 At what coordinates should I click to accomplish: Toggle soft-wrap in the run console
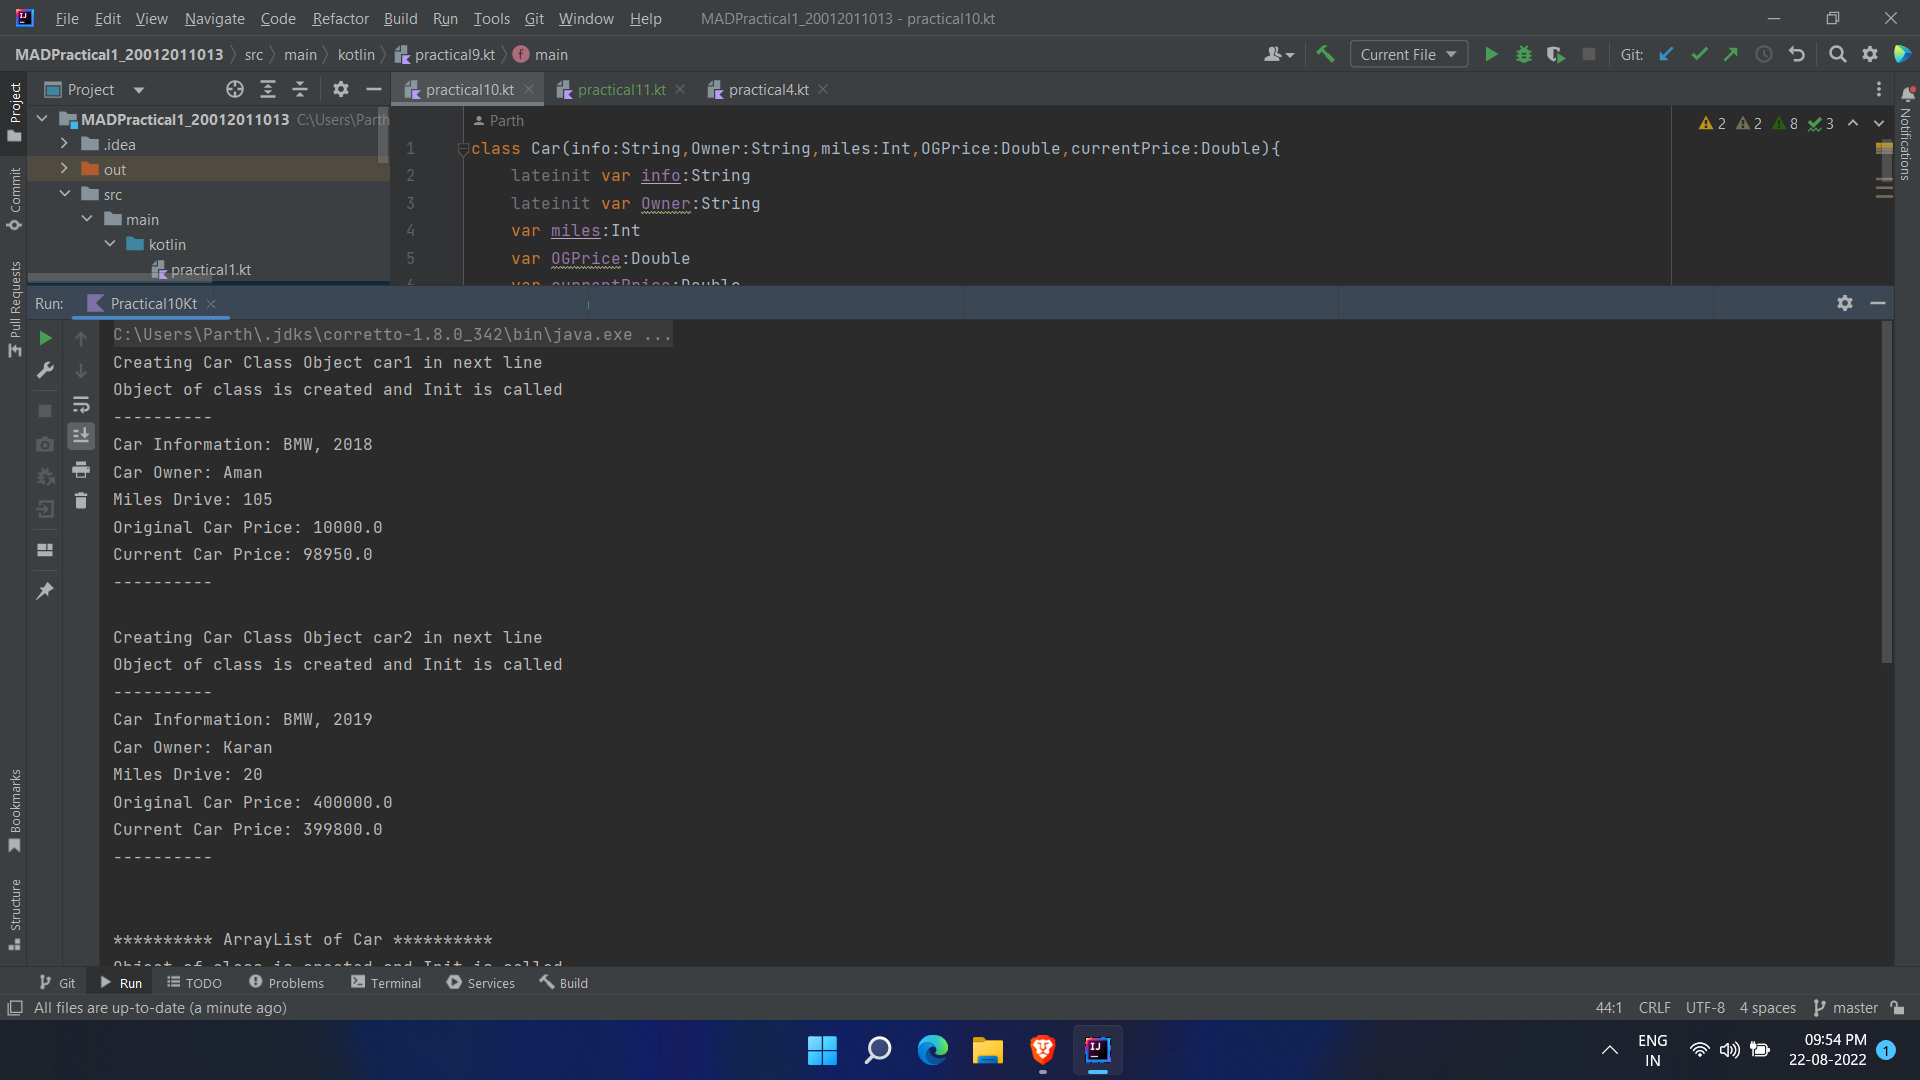81,404
